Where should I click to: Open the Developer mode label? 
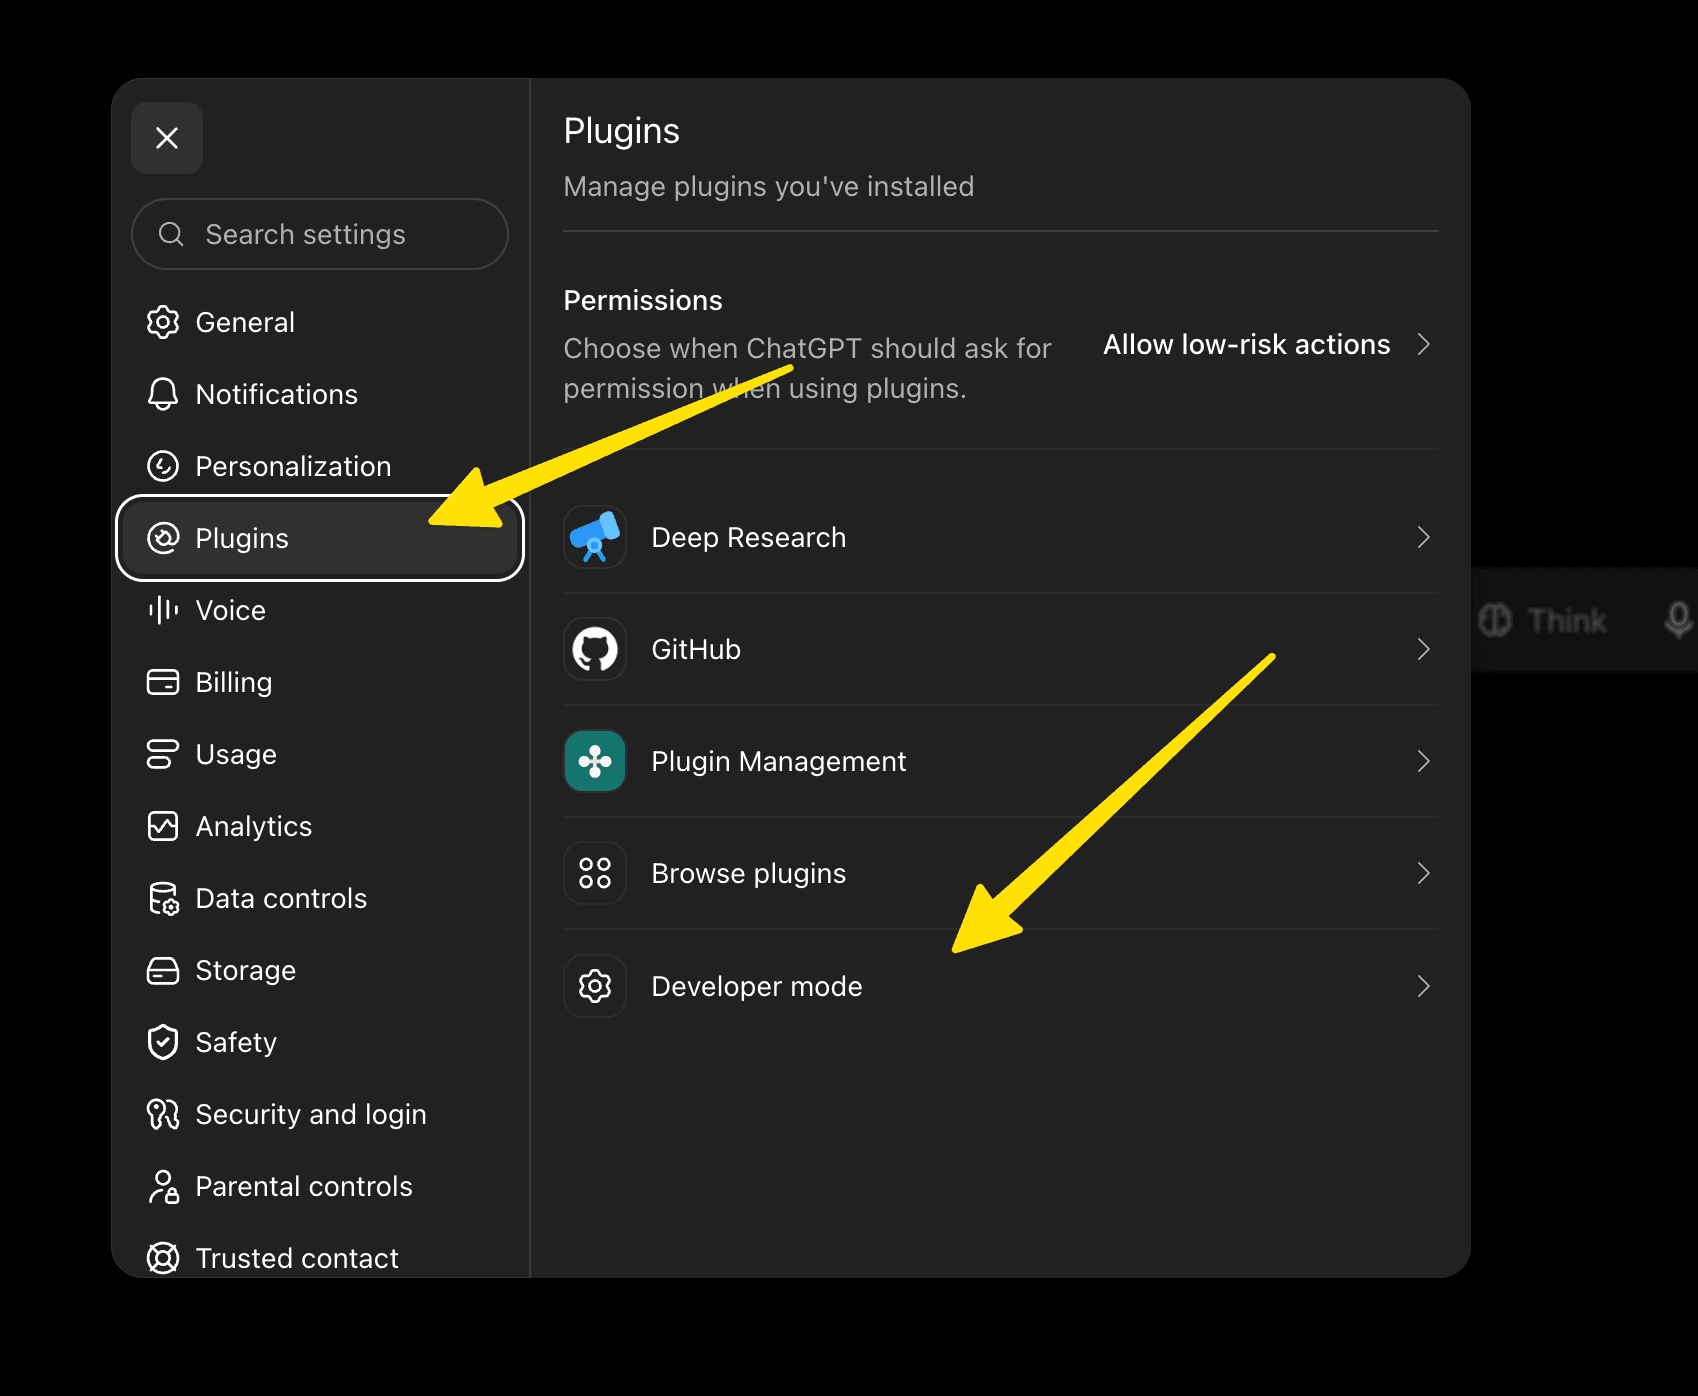pyautogui.click(x=757, y=986)
